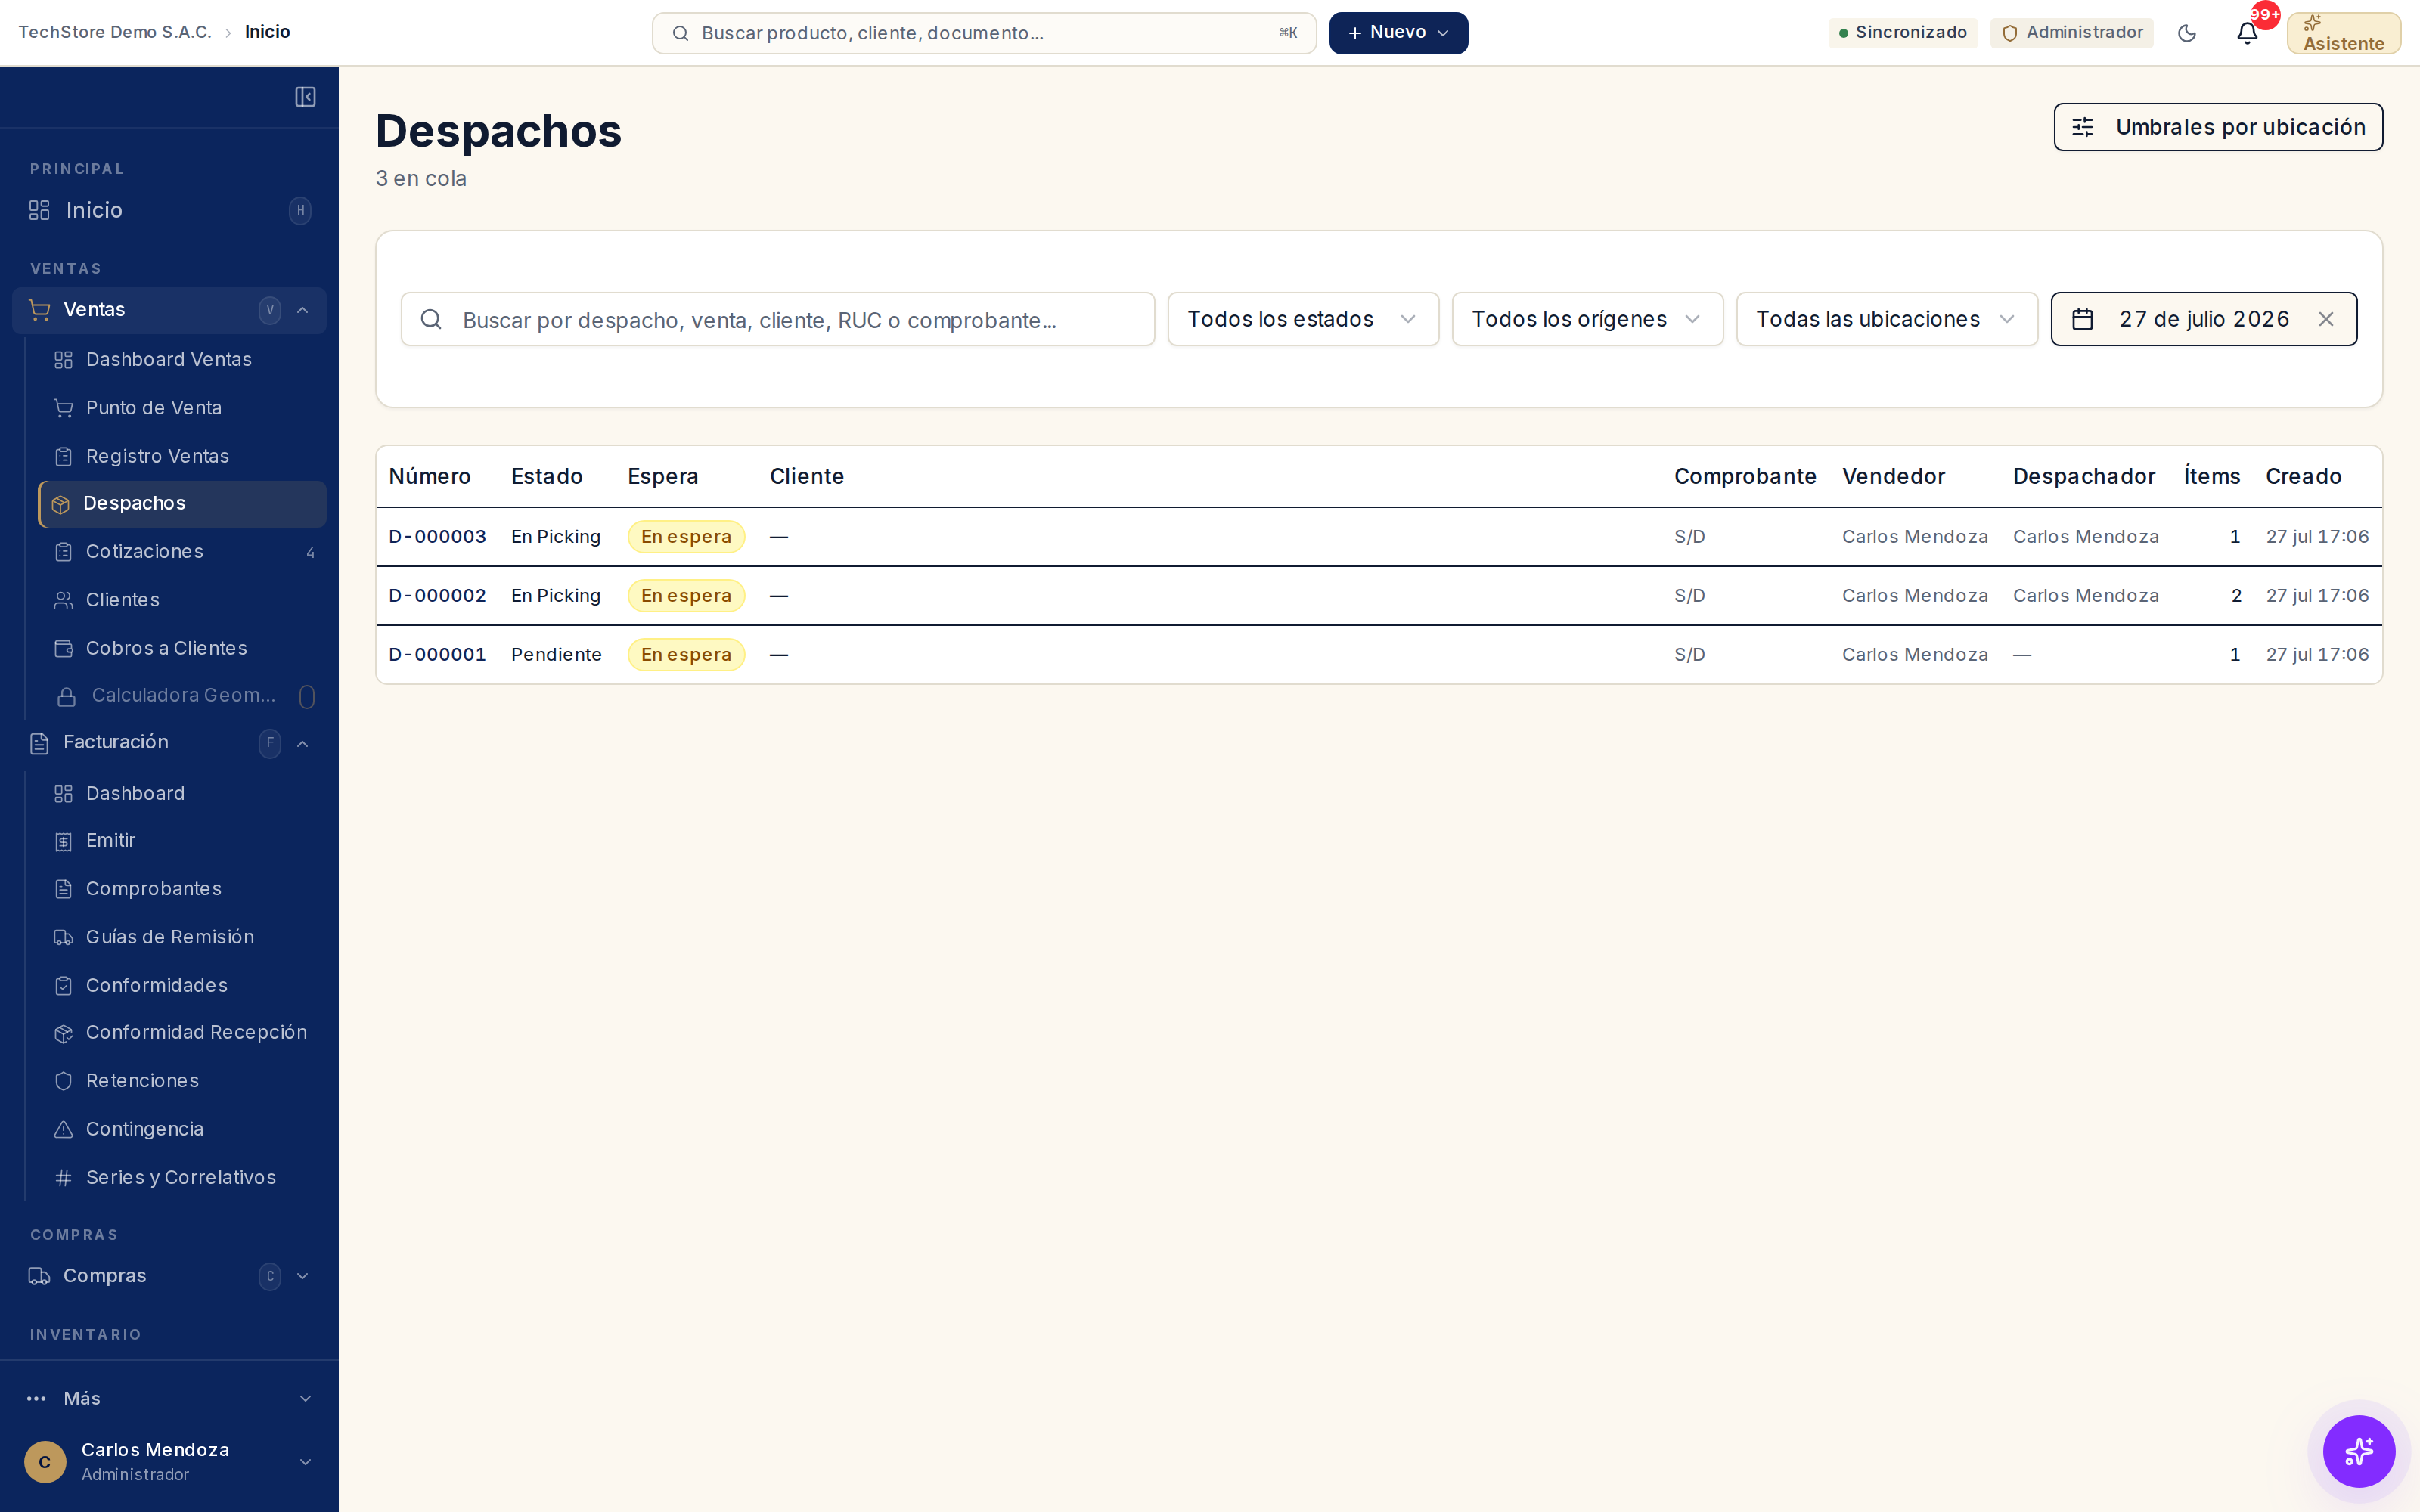Open Todos los estados dropdown
The width and height of the screenshot is (2420, 1512).
[x=1303, y=319]
